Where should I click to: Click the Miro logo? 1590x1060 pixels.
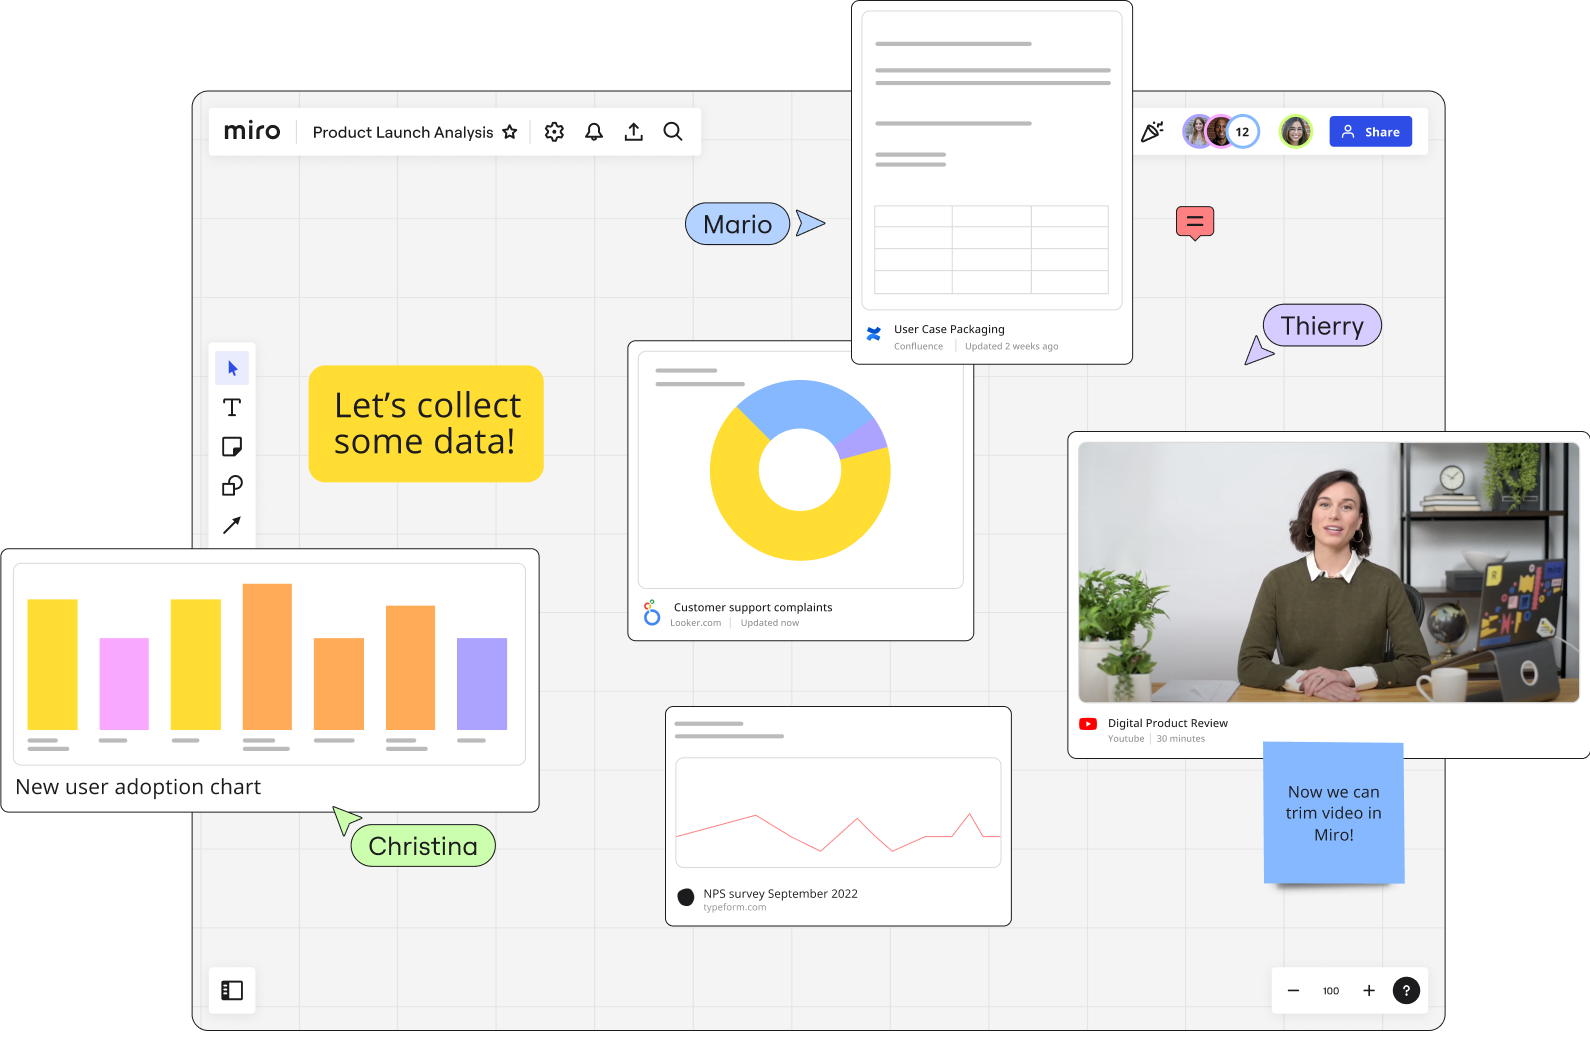click(x=252, y=132)
